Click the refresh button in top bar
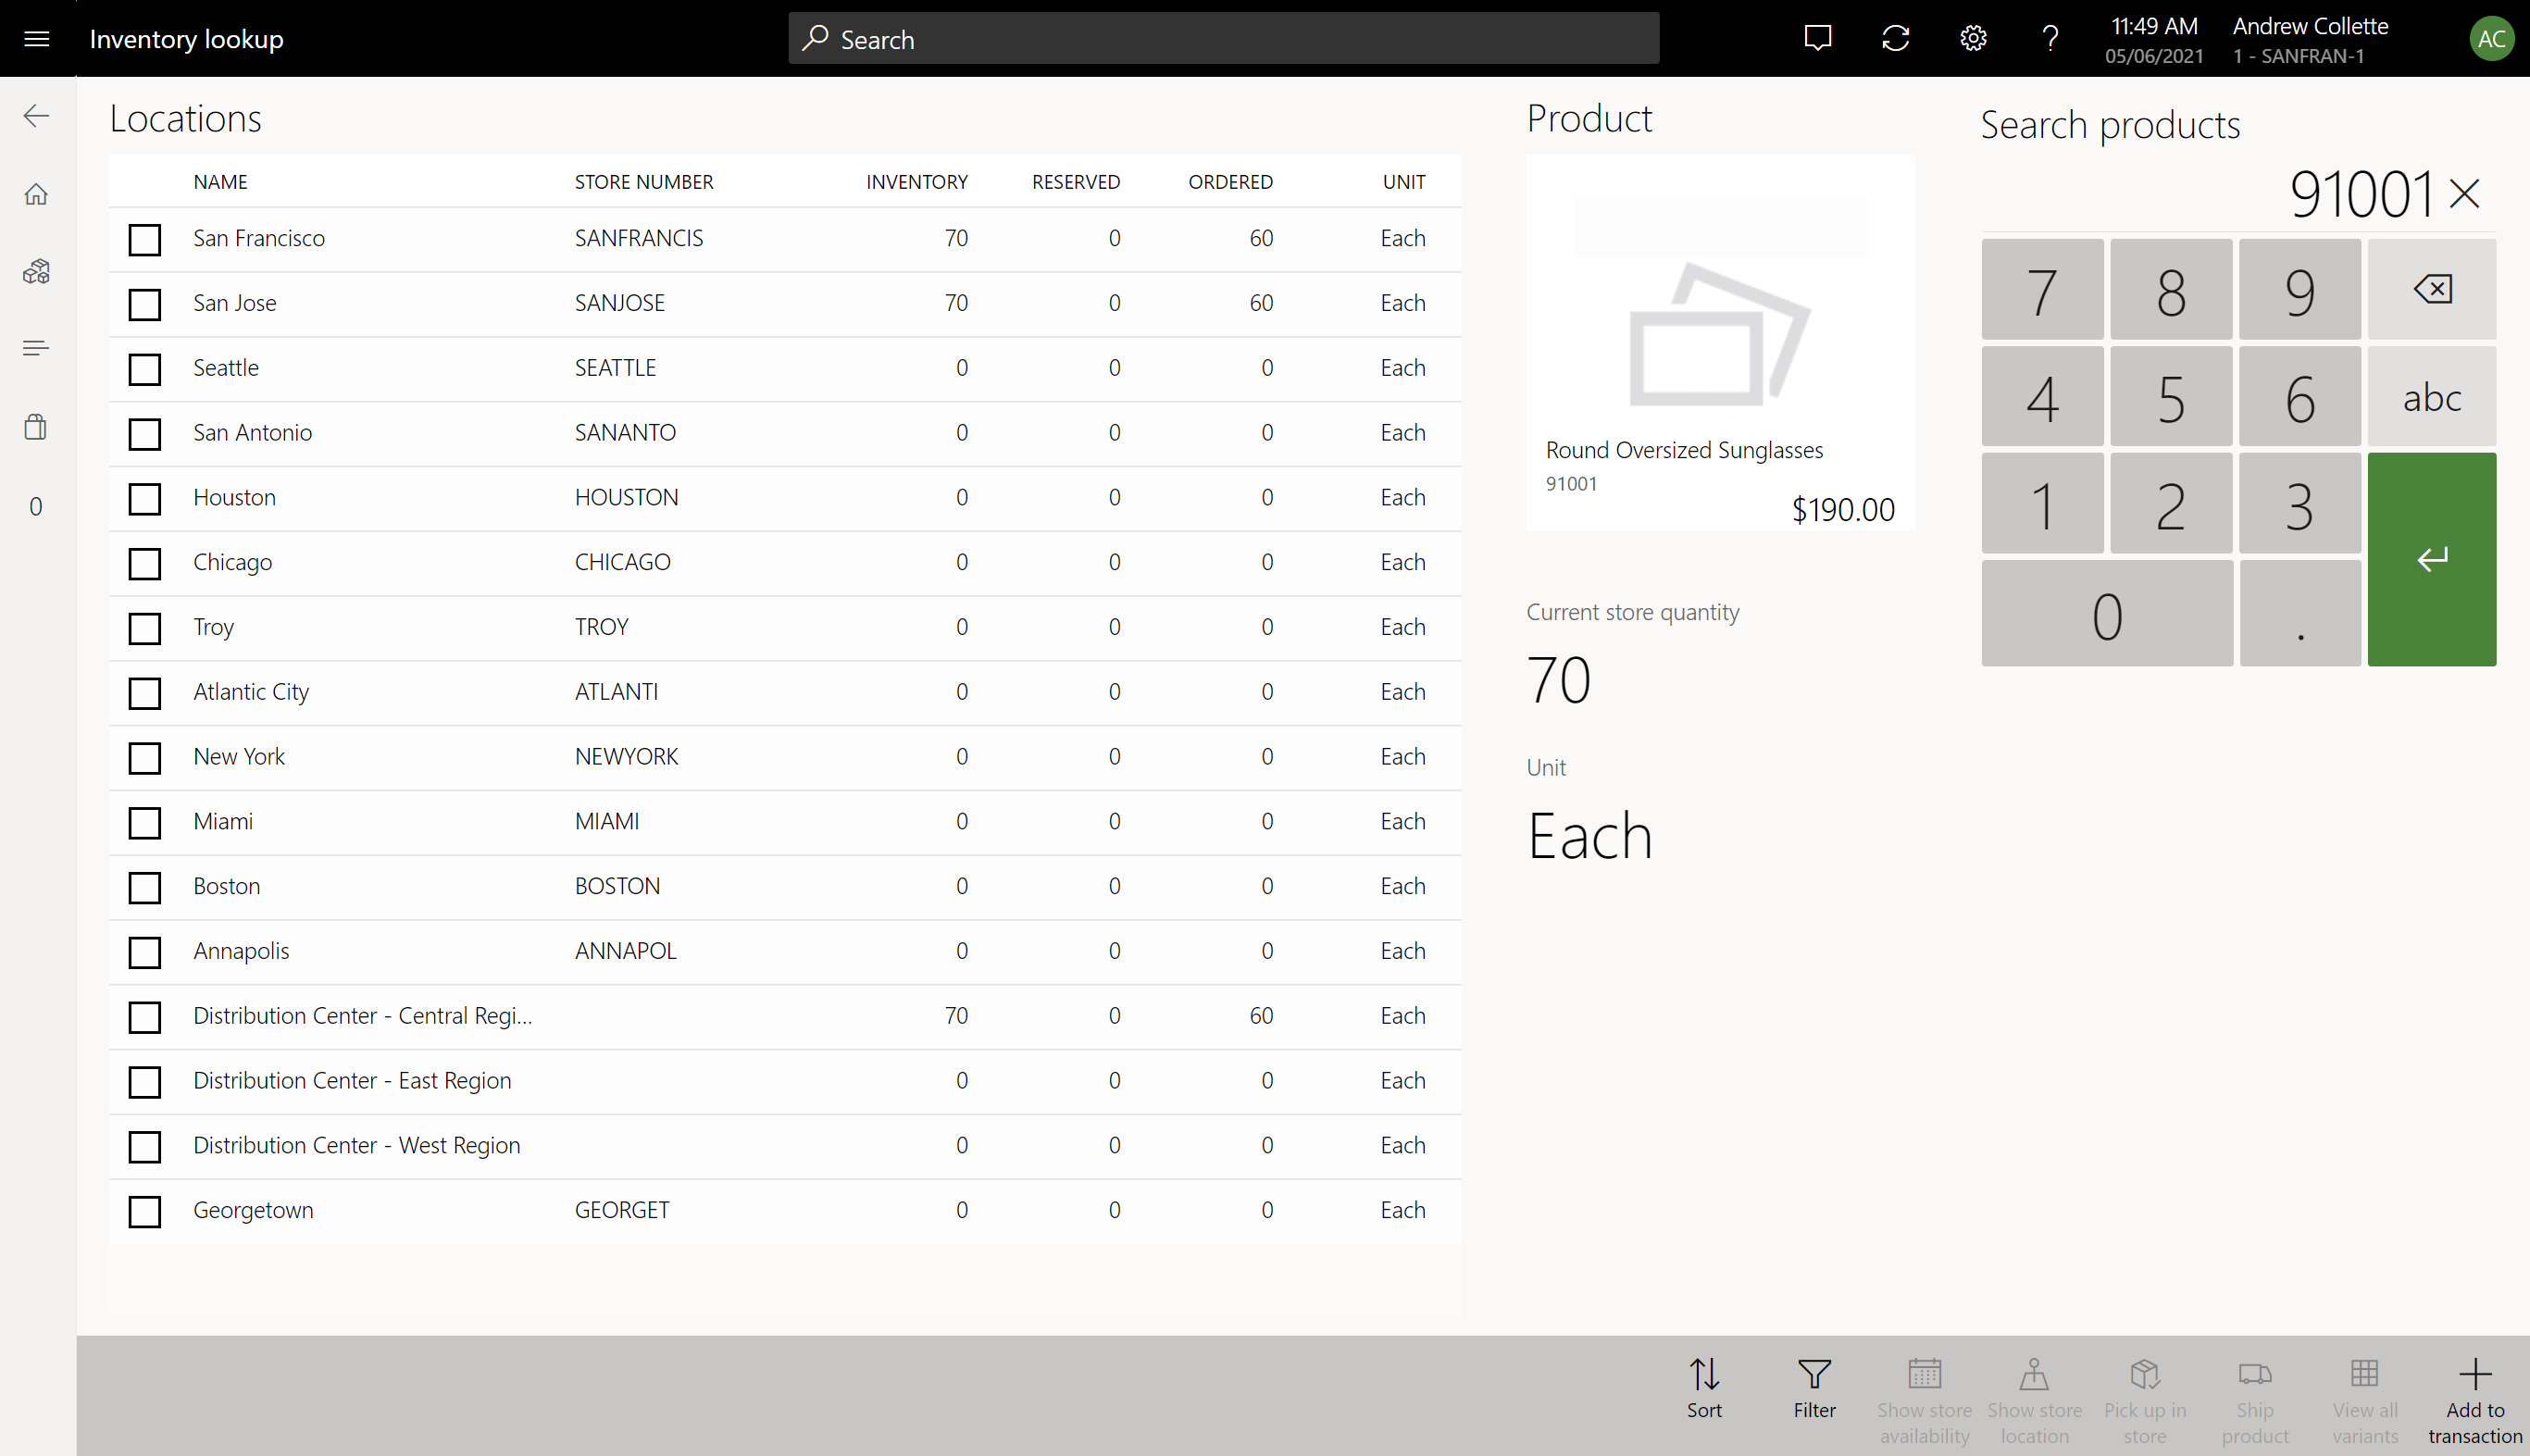The image size is (2530, 1456). (x=1896, y=38)
